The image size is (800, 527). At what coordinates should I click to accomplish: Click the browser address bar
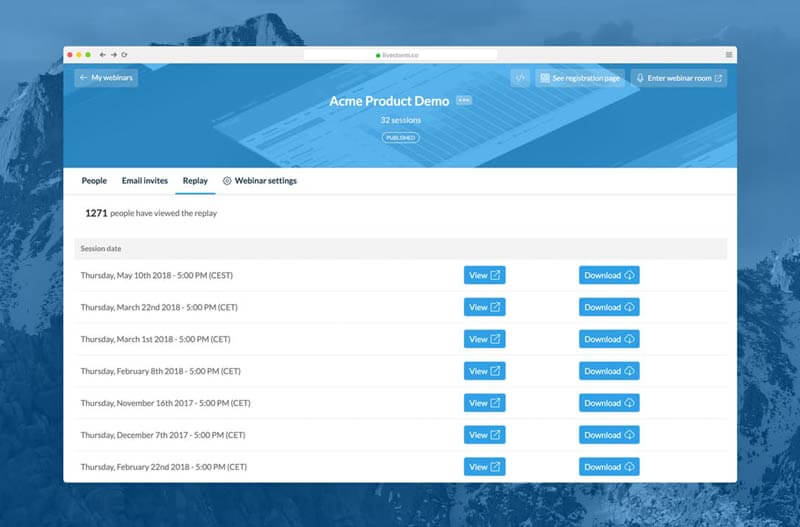click(400, 54)
